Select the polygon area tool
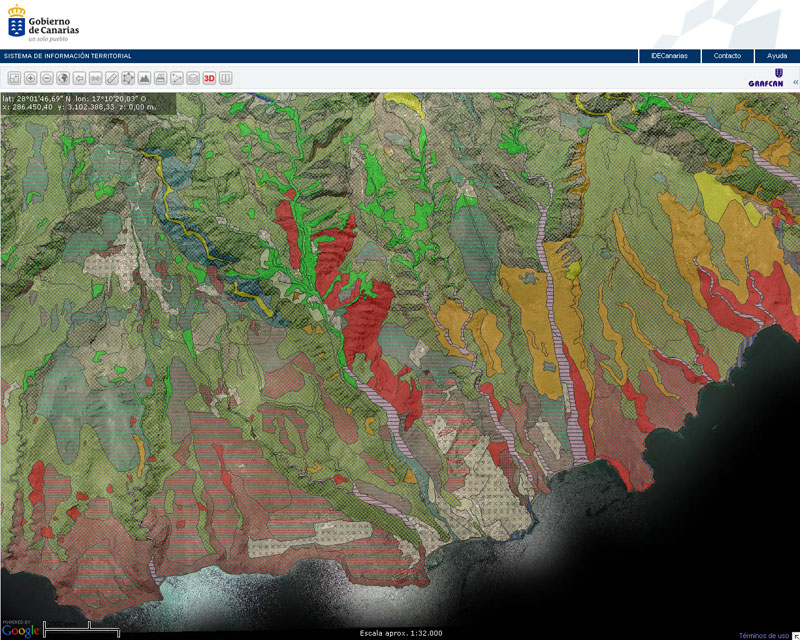Viewport: 800px width, 640px height. pos(128,78)
